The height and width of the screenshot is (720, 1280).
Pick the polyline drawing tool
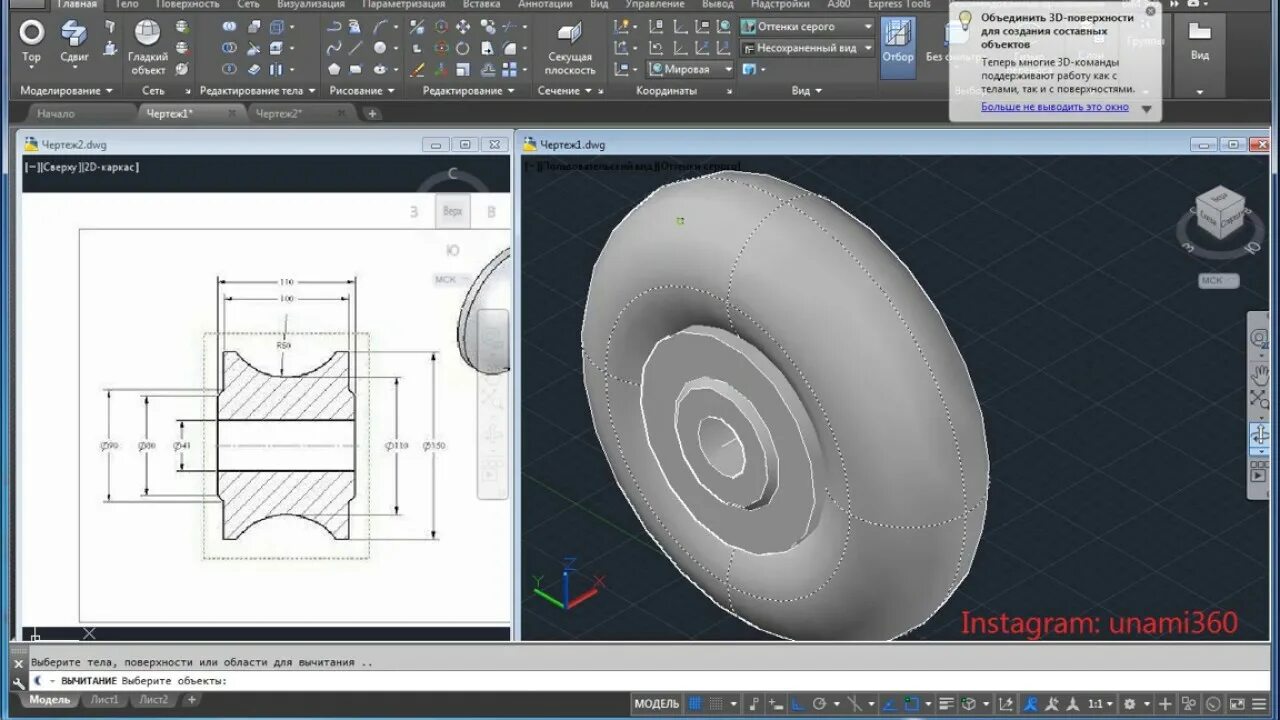(x=334, y=26)
